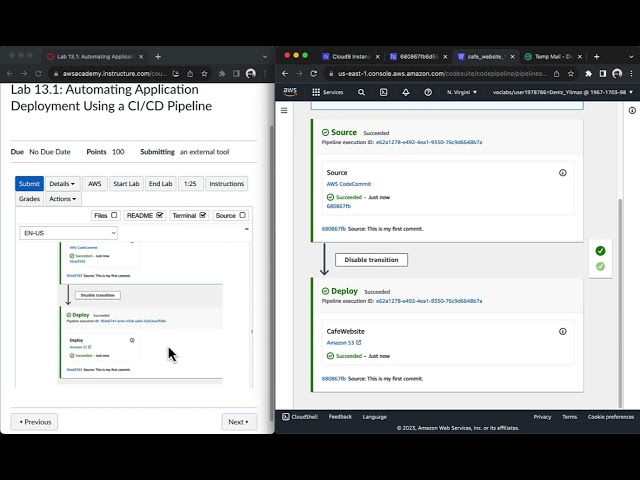Open the Actions dropdown

pyautogui.click(x=63, y=199)
